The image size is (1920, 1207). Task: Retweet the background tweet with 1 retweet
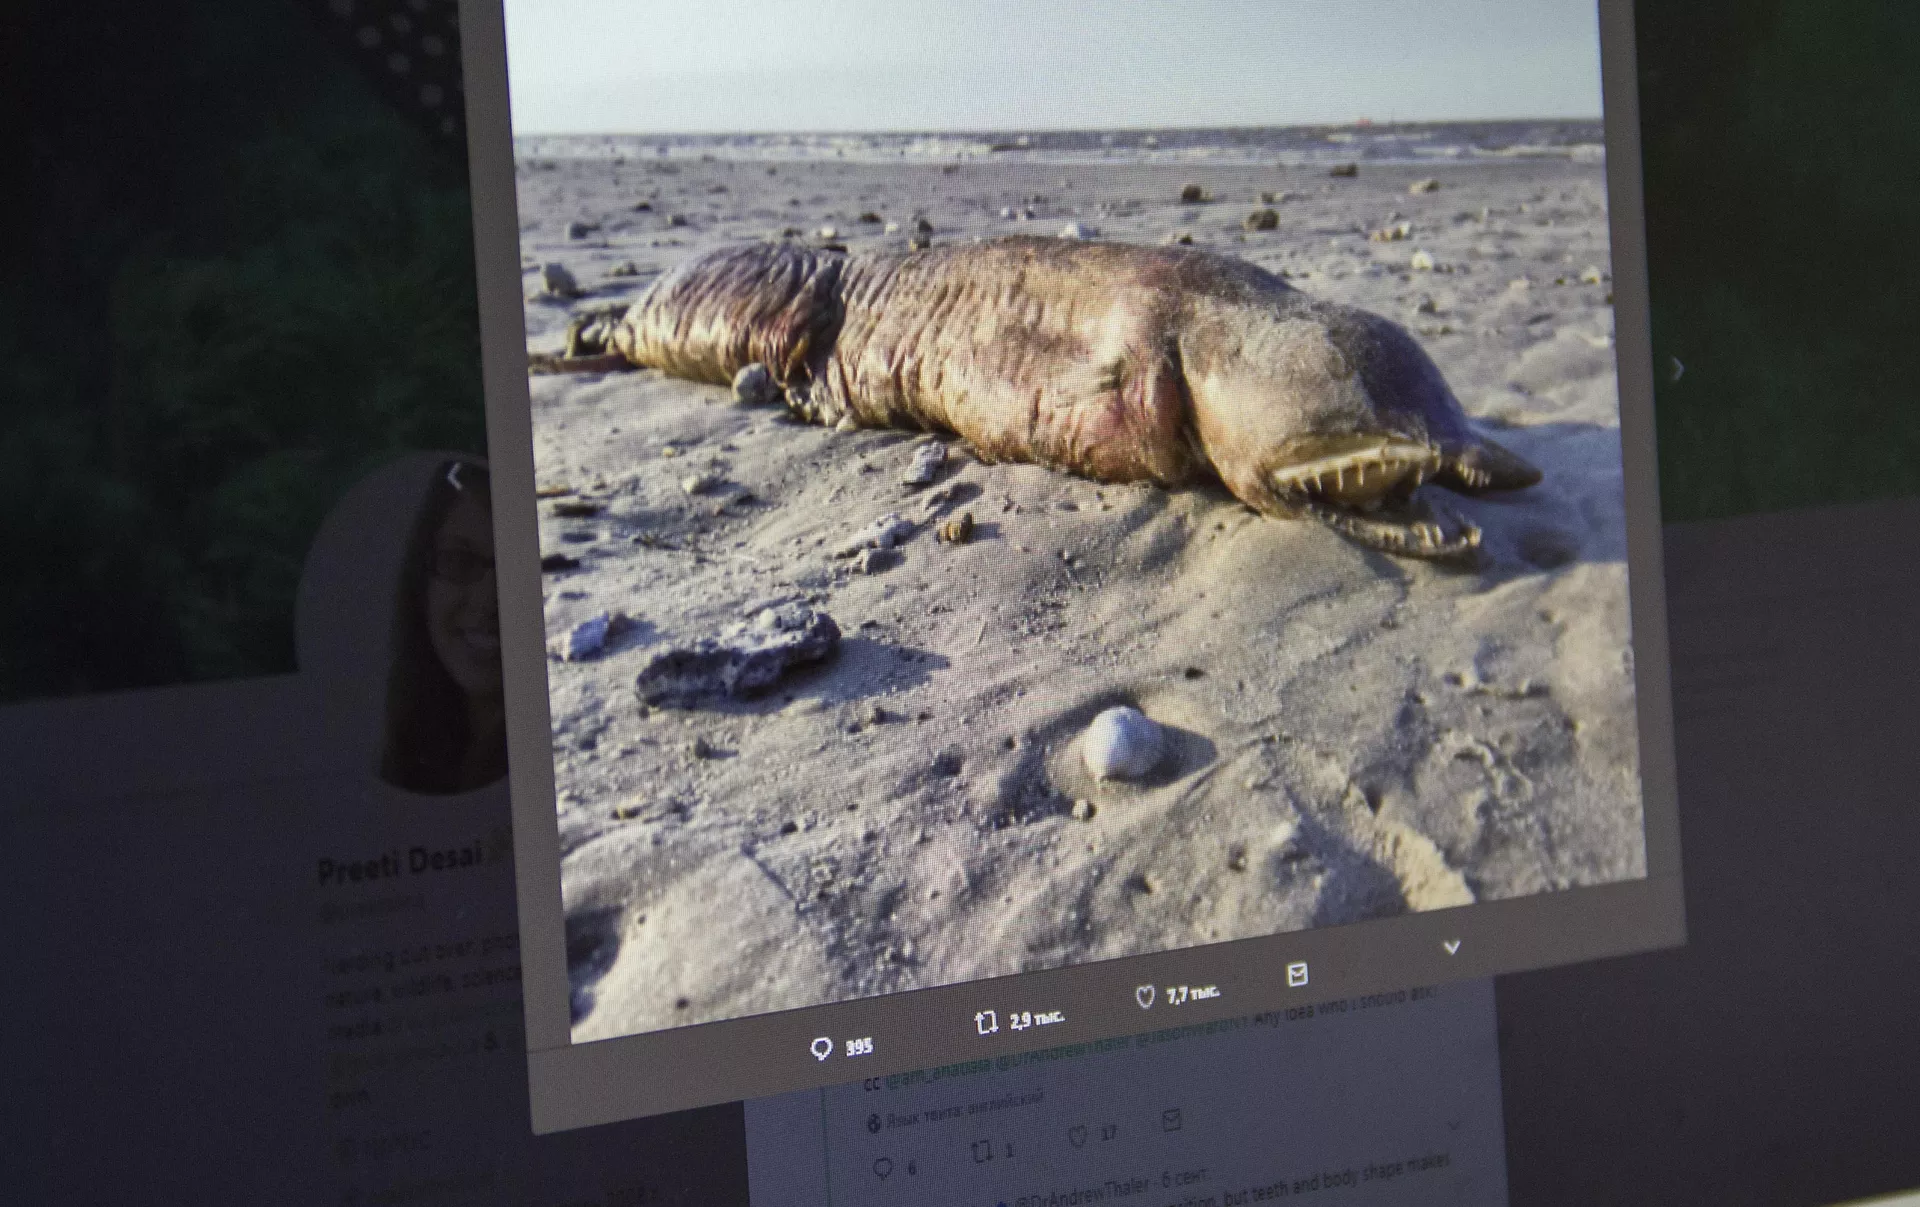pos(983,1153)
